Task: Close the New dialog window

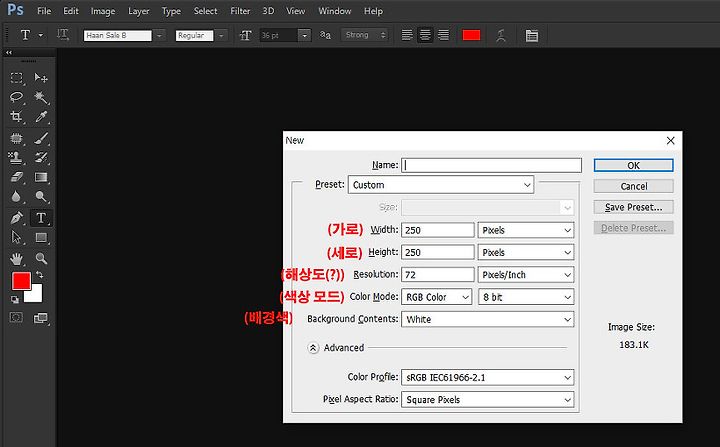Action: (670, 141)
